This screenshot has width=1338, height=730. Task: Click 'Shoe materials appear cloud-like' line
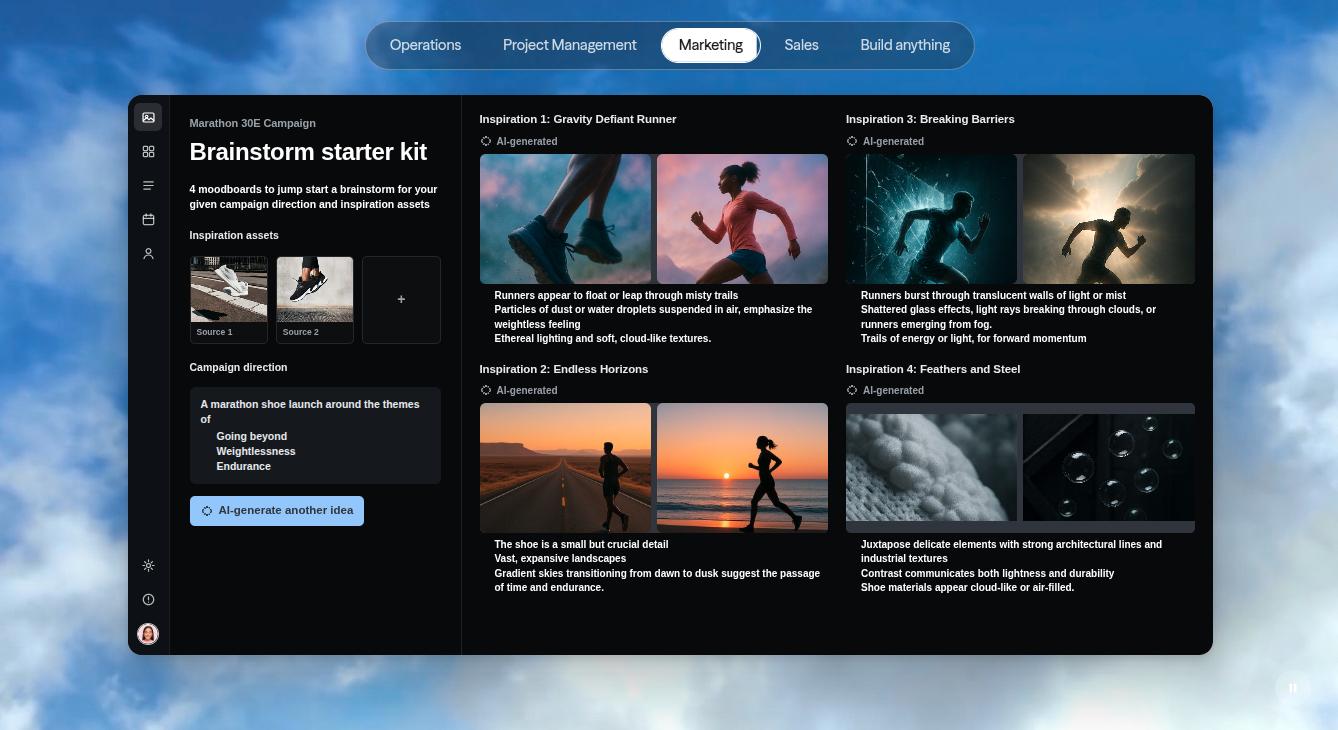coord(967,587)
